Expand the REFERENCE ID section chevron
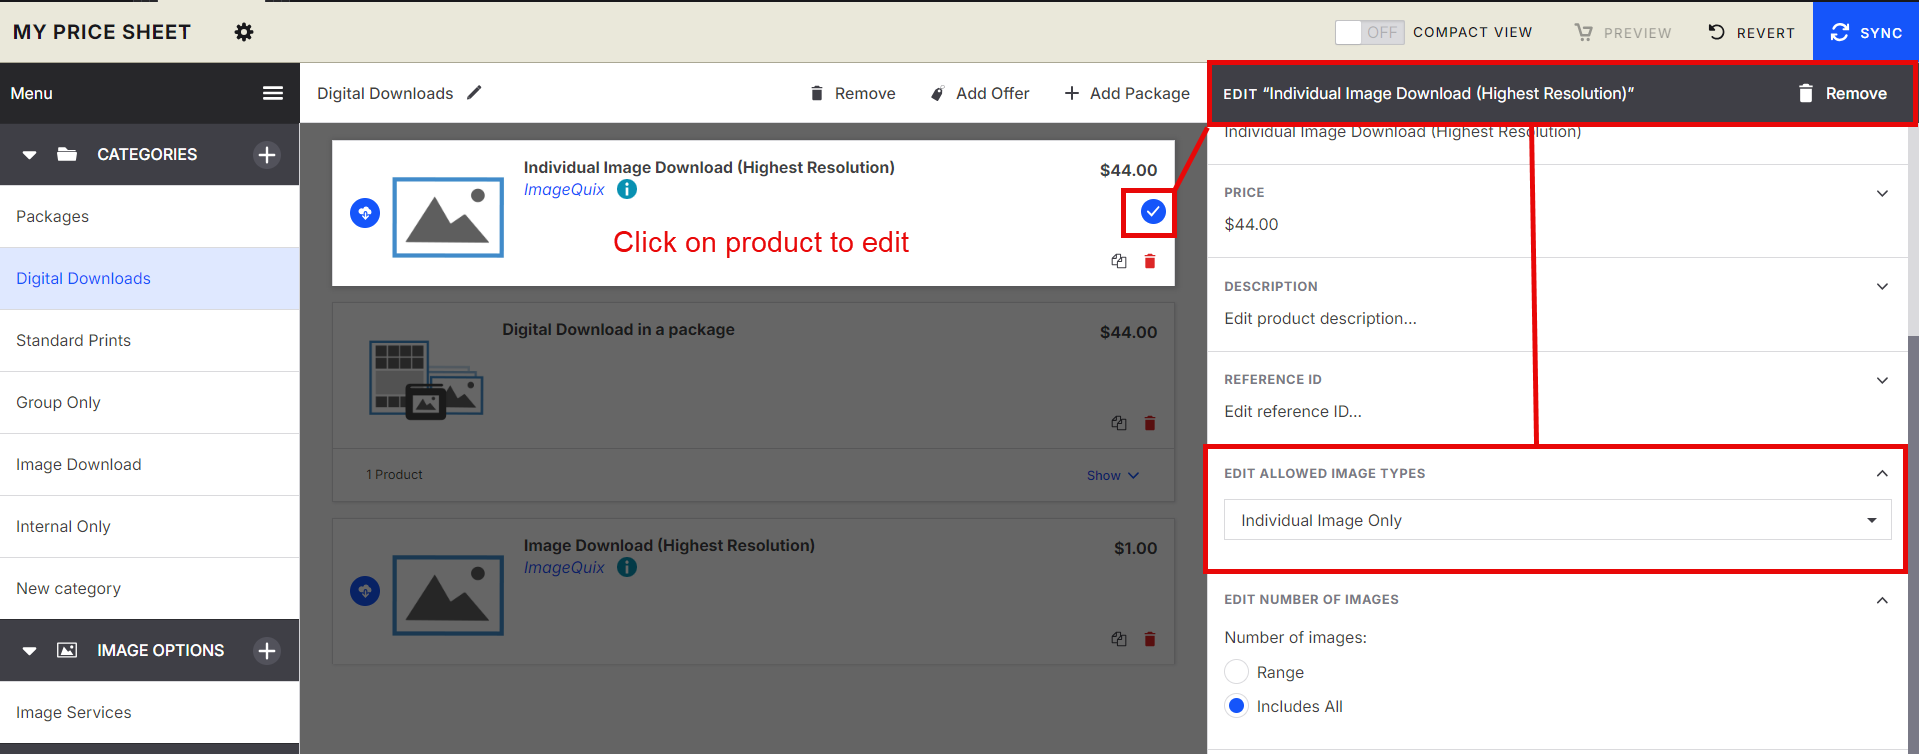The width and height of the screenshot is (1919, 754). pos(1882,380)
